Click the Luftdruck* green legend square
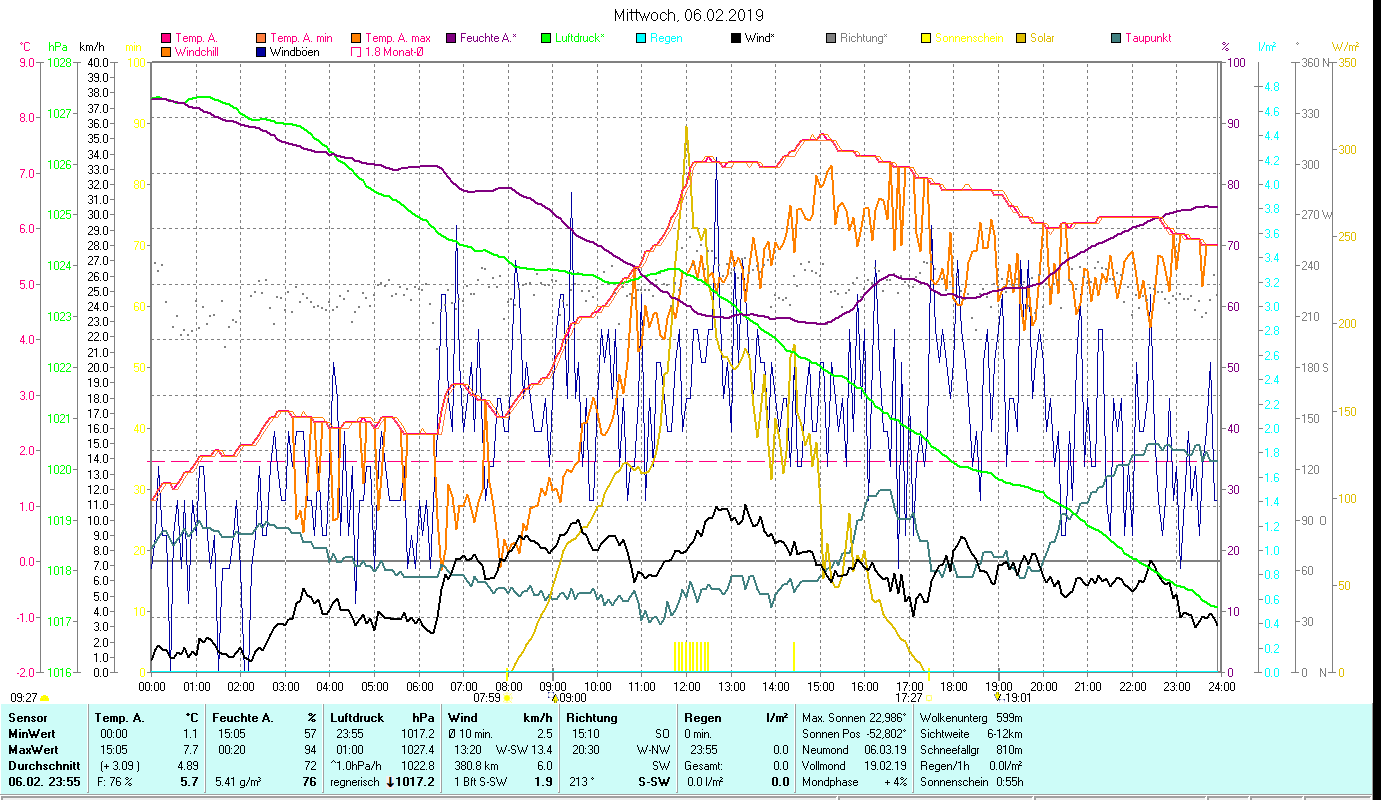Viewport: 1381px width, 800px height. [545, 39]
